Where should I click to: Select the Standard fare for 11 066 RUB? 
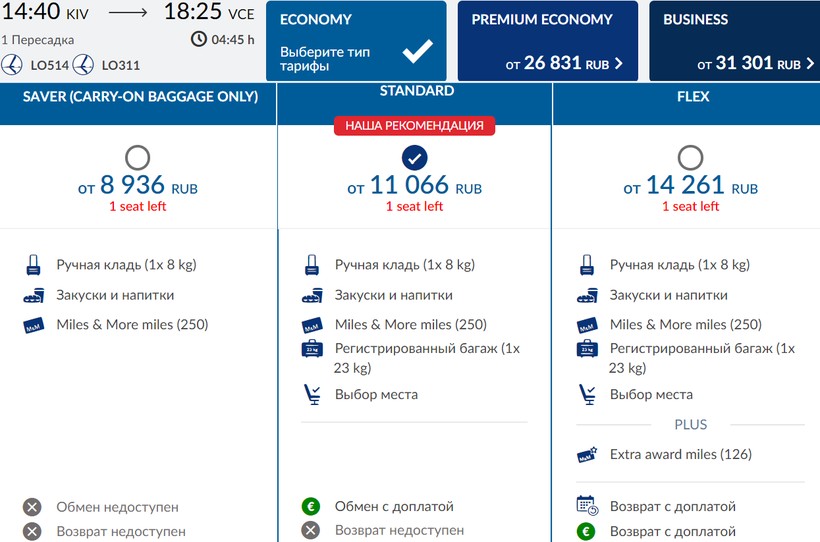[414, 157]
